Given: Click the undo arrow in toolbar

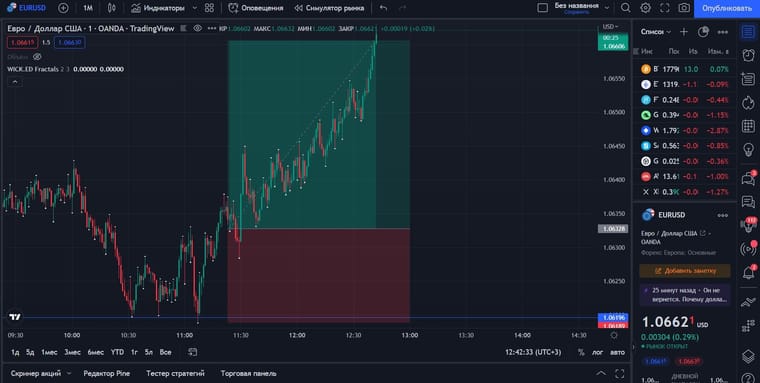Looking at the screenshot, I should pyautogui.click(x=383, y=8).
